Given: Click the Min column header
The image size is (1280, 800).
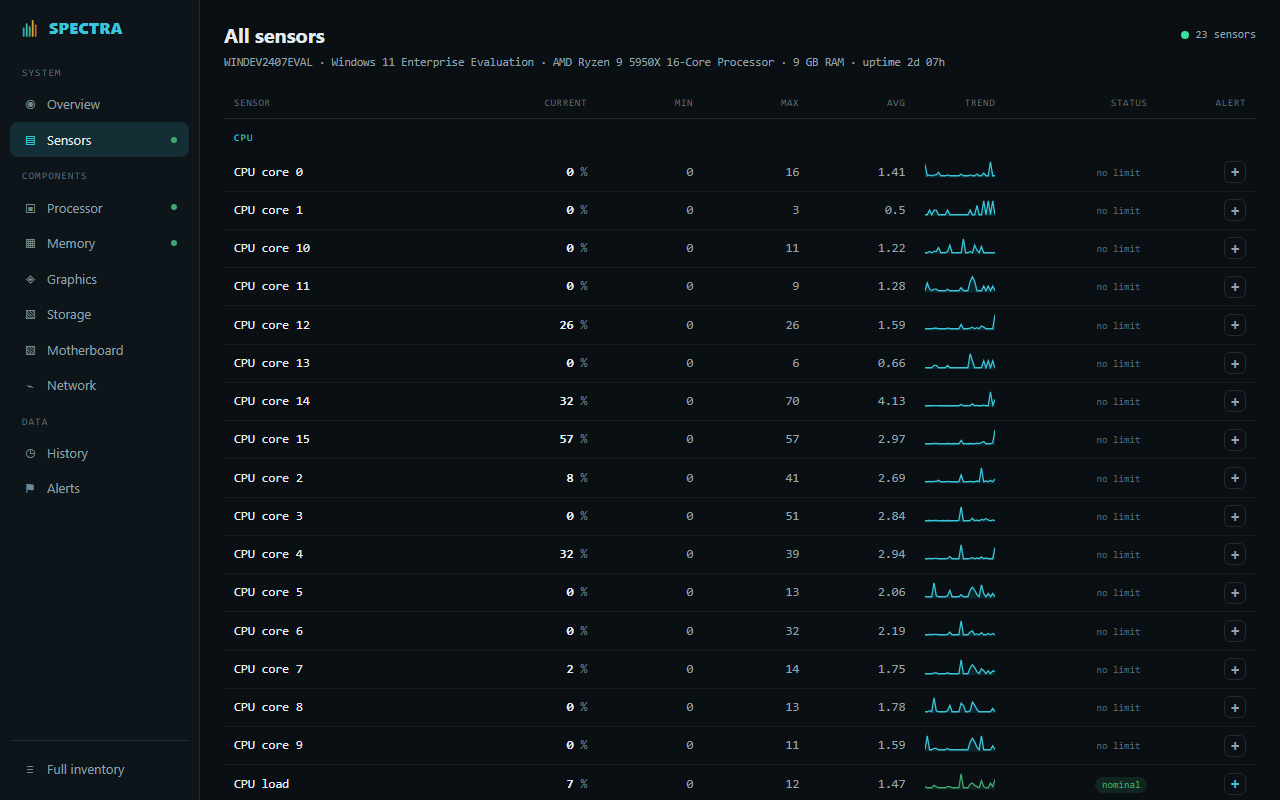Looking at the screenshot, I should pos(684,103).
